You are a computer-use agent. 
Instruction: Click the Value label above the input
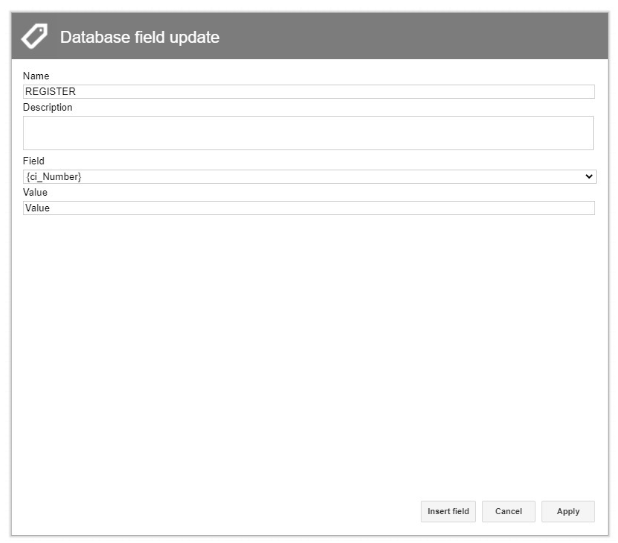tap(35, 192)
